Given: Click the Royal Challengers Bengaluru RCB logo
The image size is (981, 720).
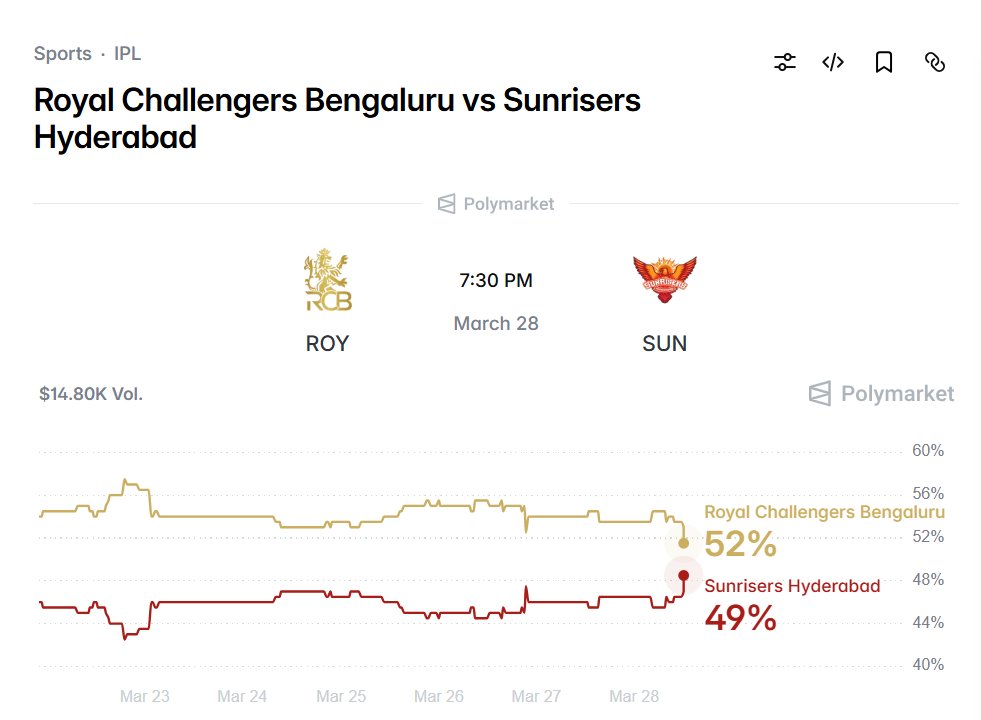Looking at the screenshot, I should pos(327,283).
